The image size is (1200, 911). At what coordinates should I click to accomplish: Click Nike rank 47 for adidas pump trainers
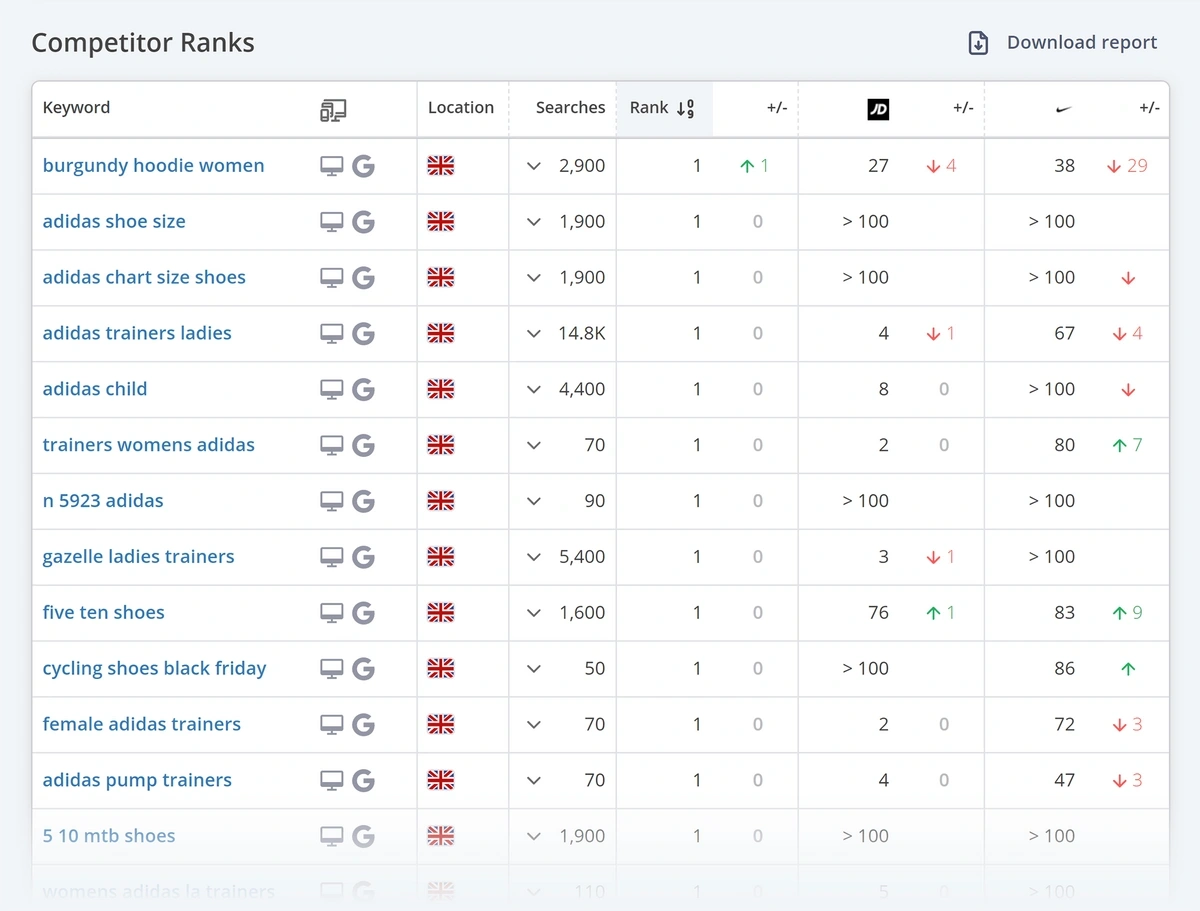coord(1064,780)
